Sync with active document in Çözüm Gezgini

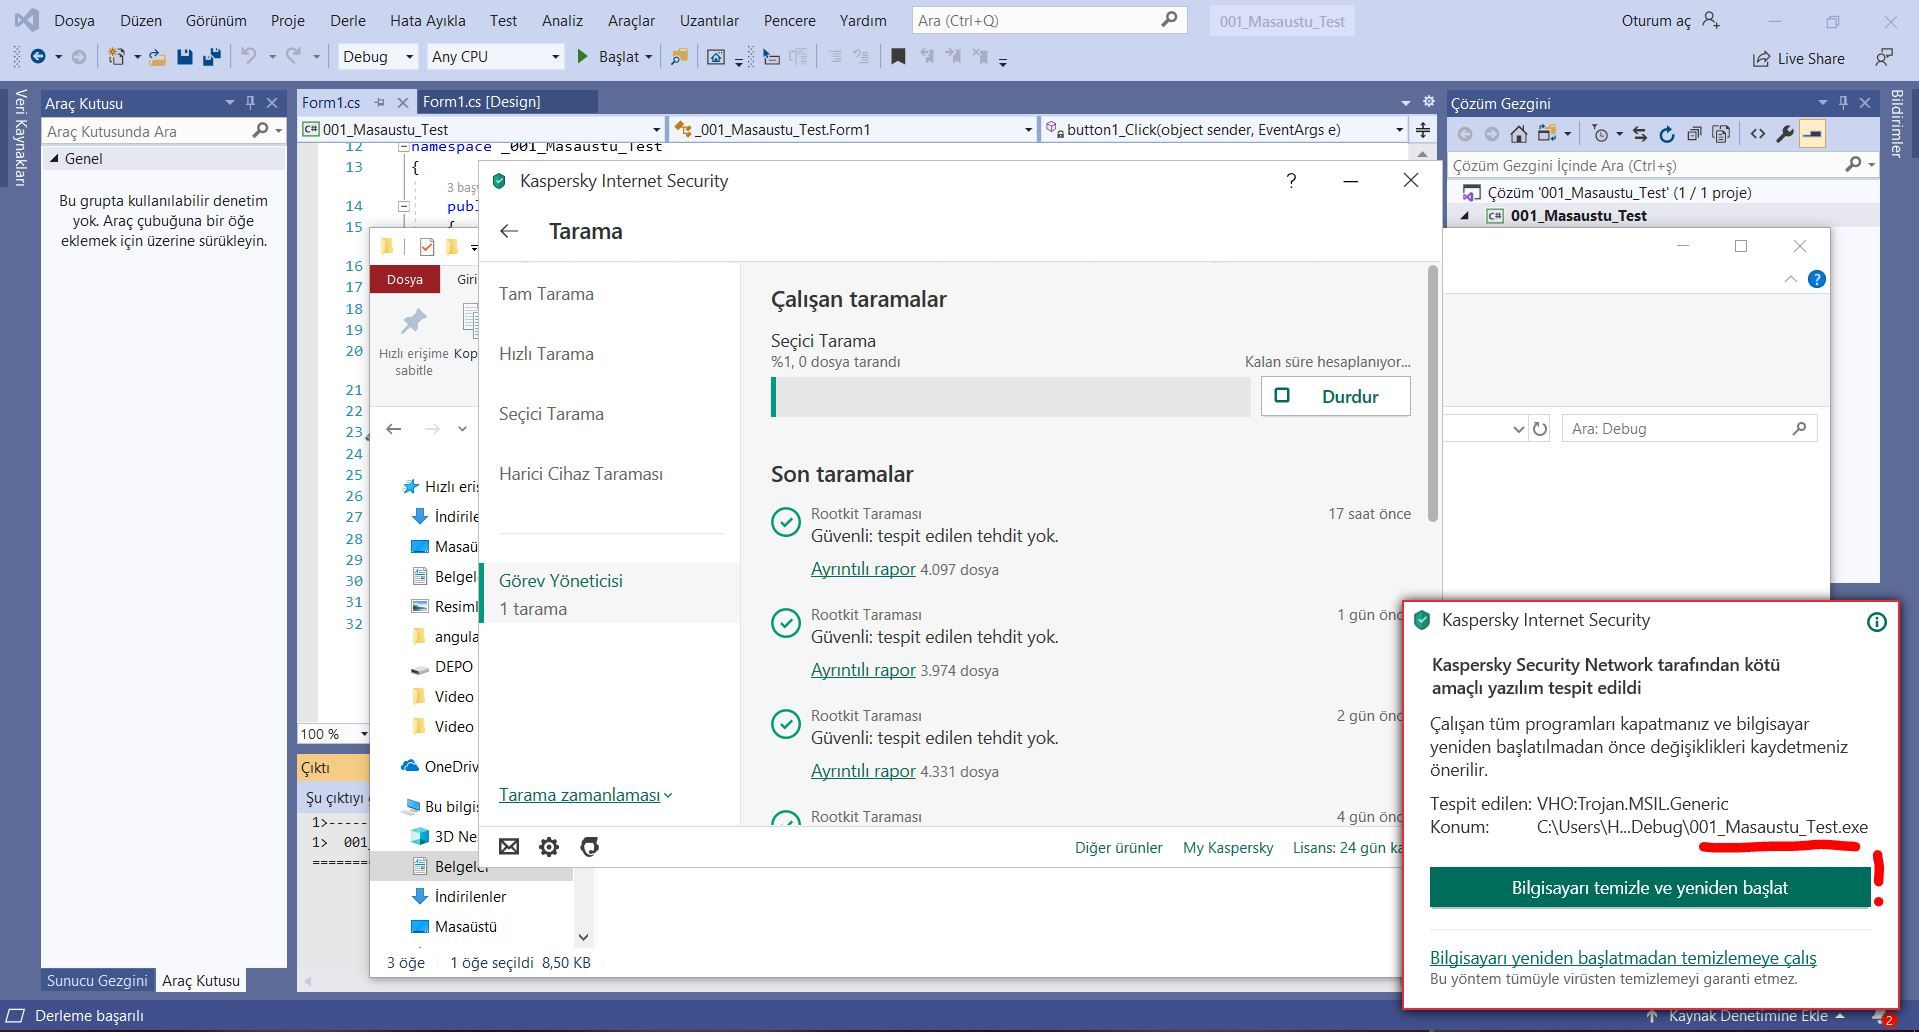1640,133
